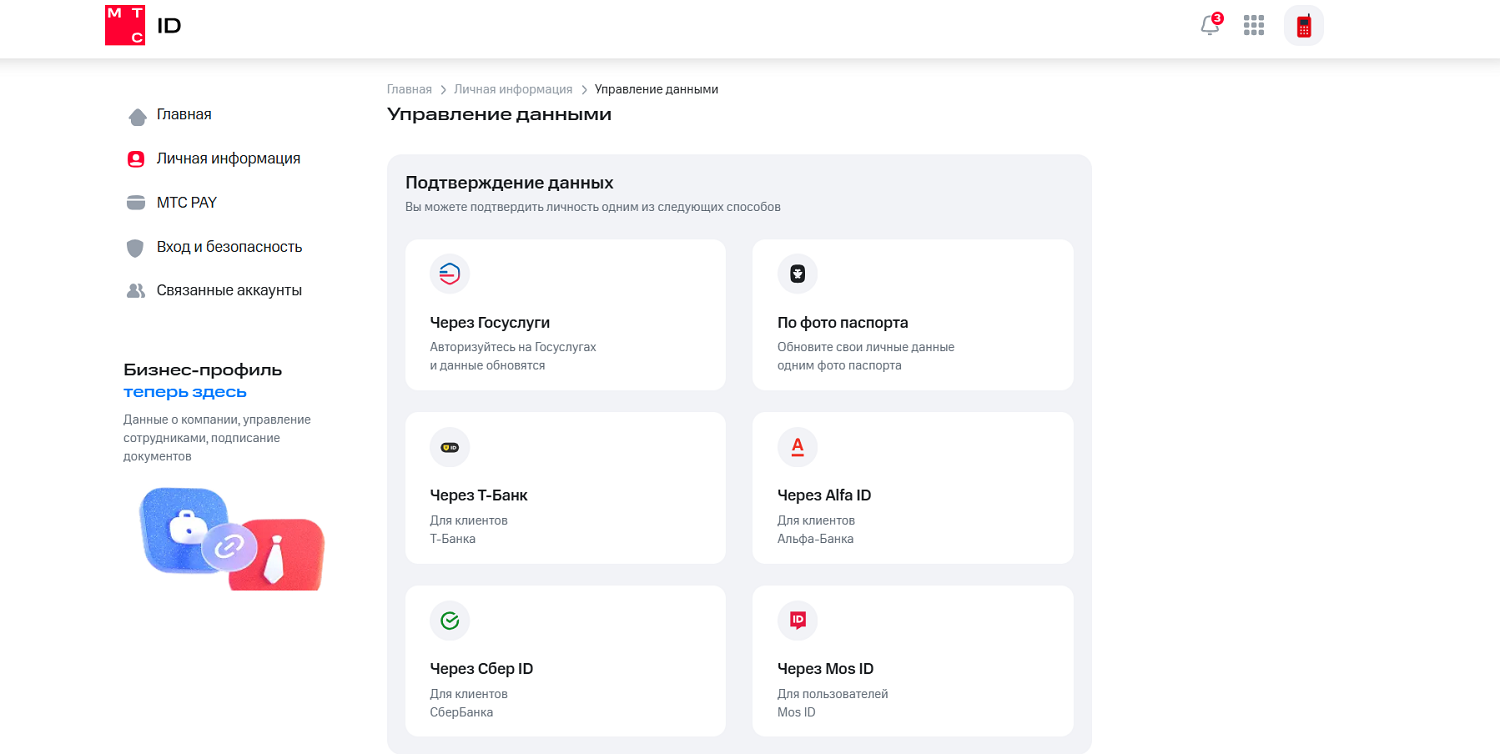Select Личная информация in the sidebar
Image resolution: width=1500 pixels, height=754 pixels.
[227, 159]
